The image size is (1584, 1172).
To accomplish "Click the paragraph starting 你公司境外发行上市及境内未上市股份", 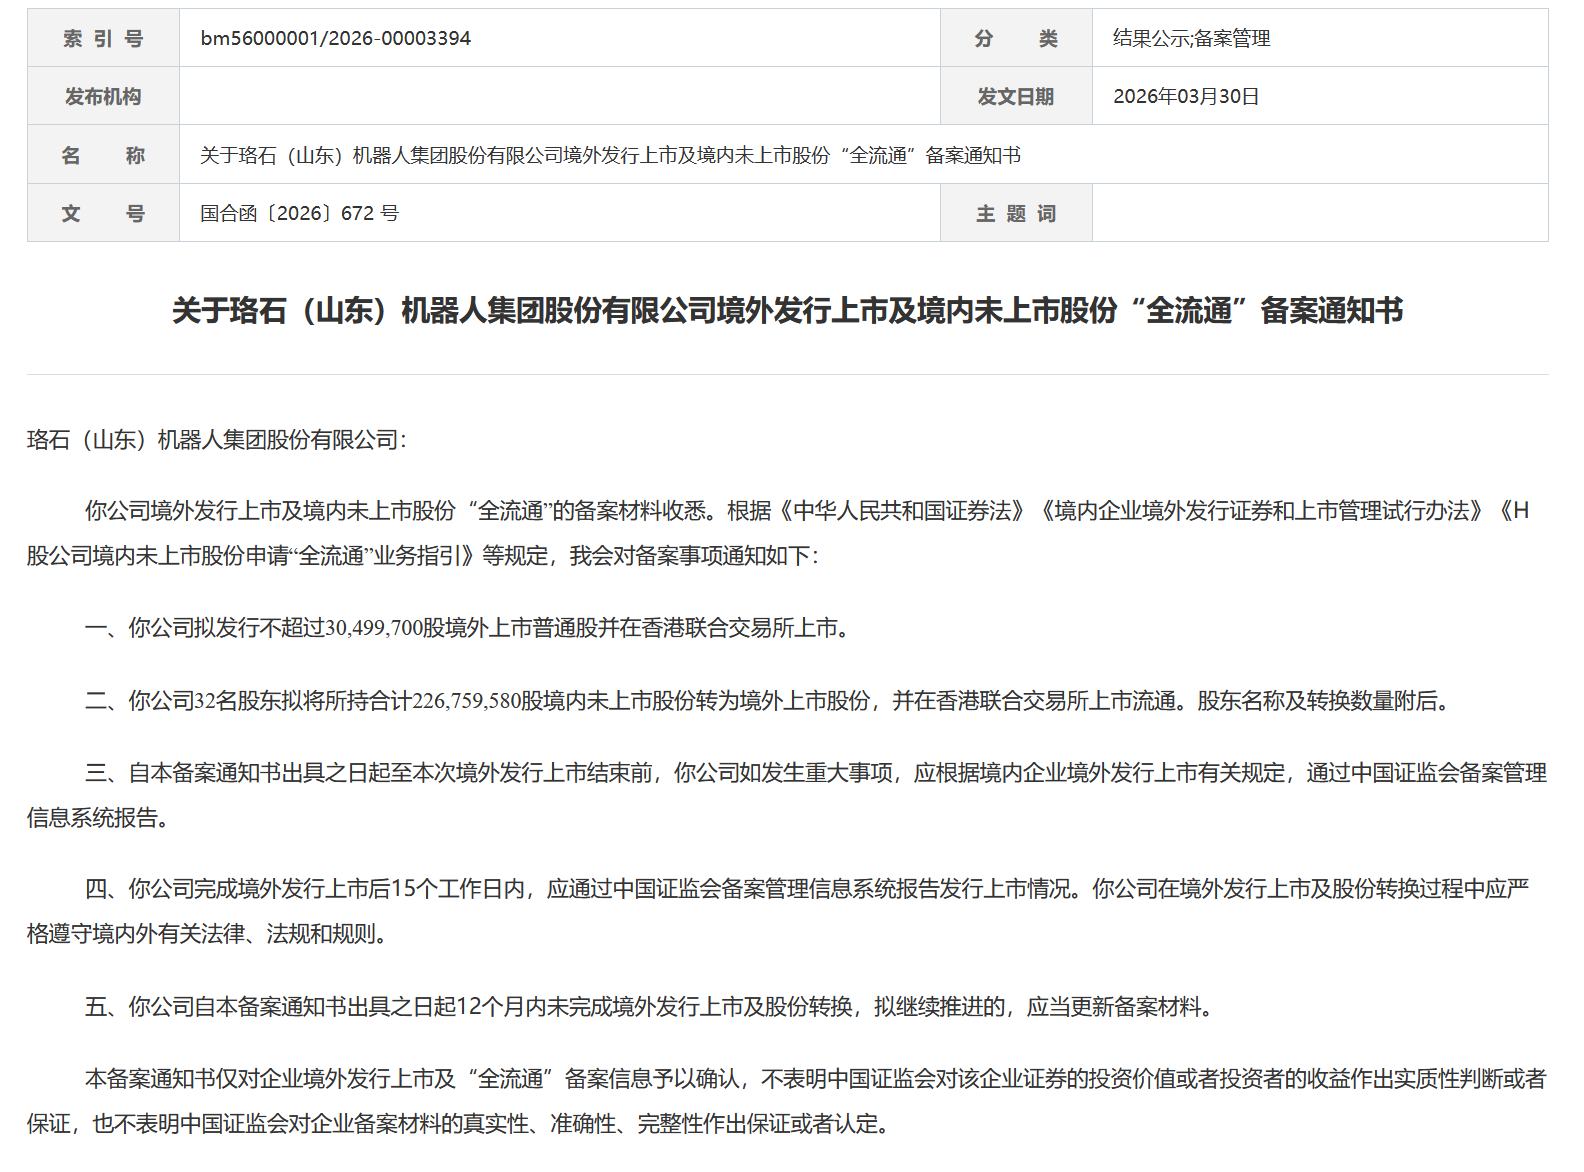I will [x=788, y=533].
